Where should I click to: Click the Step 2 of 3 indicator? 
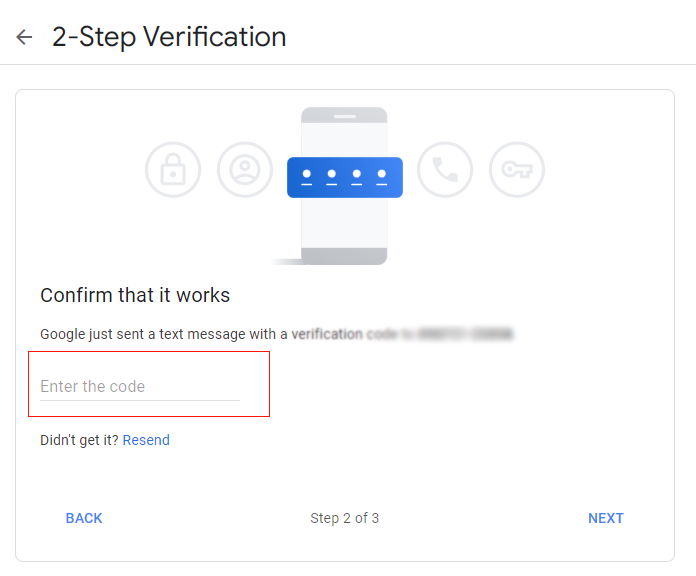coord(344,518)
